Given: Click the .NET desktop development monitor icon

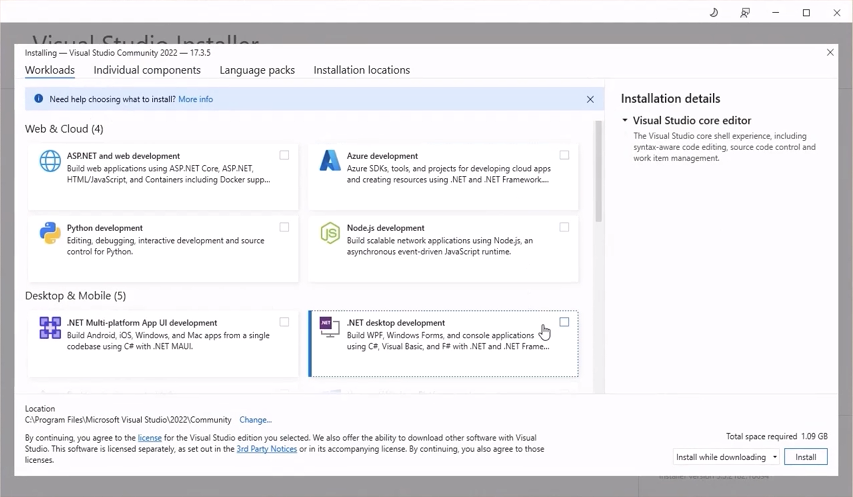Looking at the screenshot, I should (330, 327).
